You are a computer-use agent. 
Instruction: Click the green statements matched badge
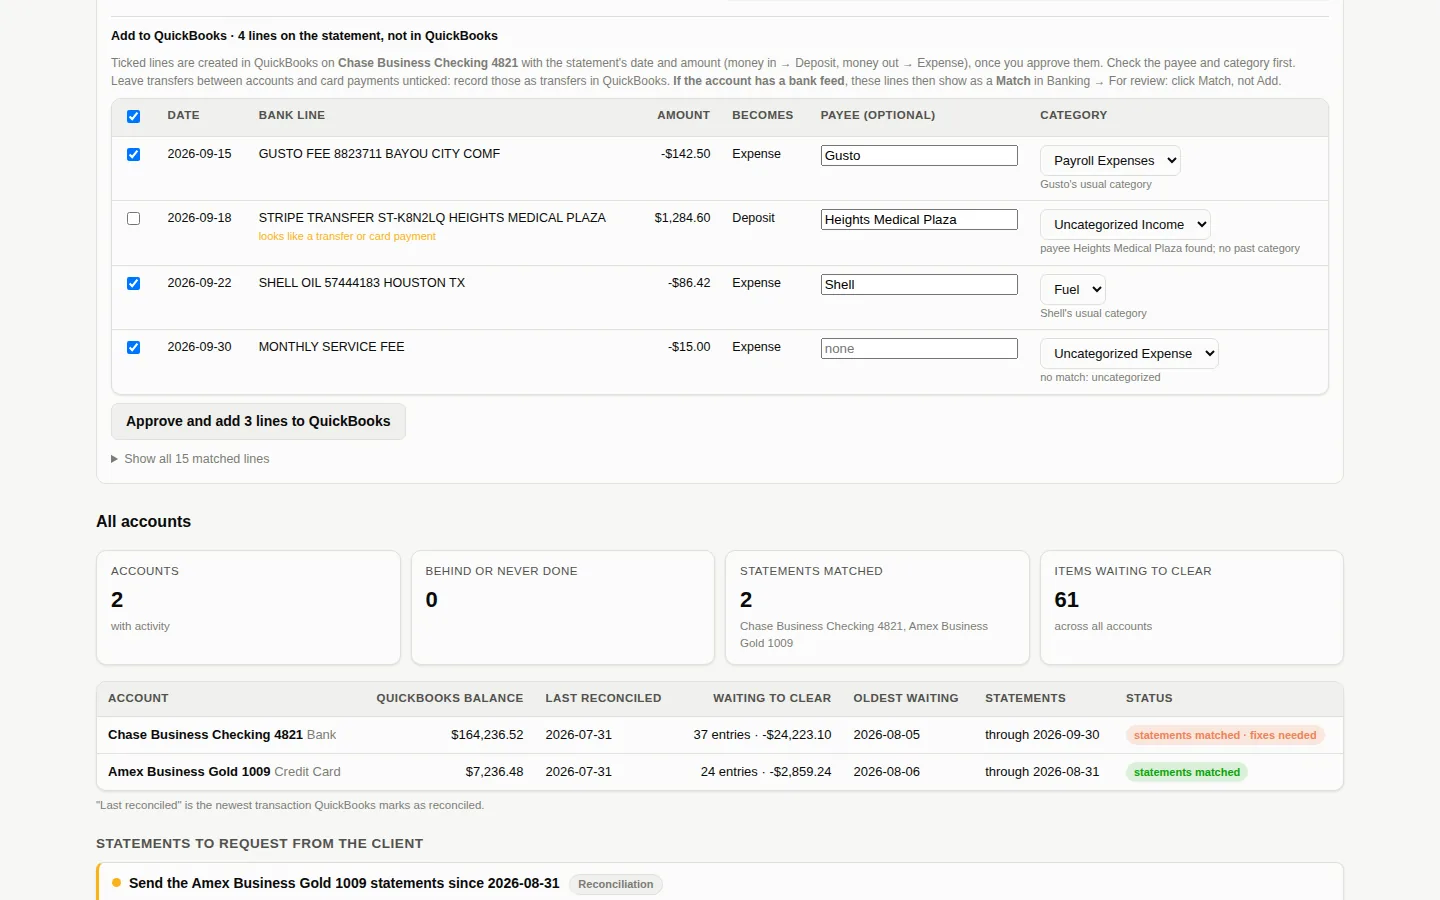1187,772
